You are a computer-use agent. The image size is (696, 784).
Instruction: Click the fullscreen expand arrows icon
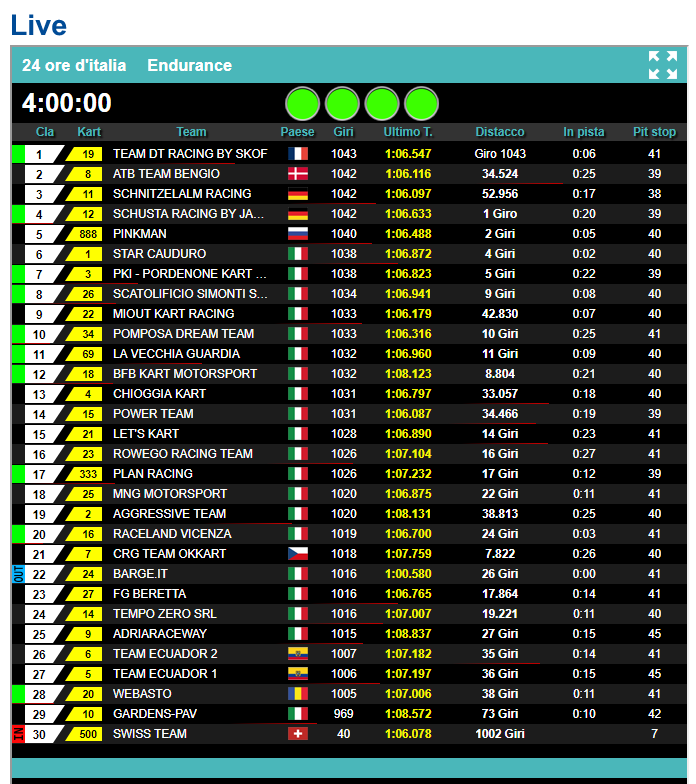pyautogui.click(x=662, y=65)
